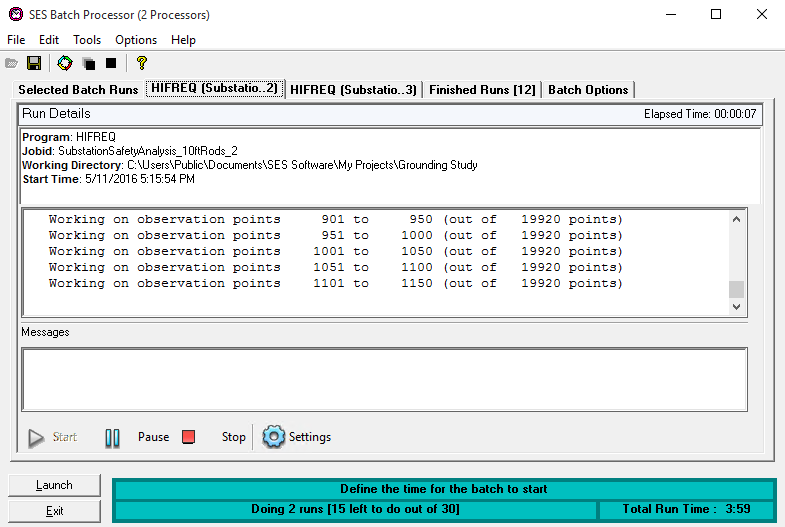Image resolution: width=785 pixels, height=527 pixels.
Task: Click the open folder toolbar icon
Action: pyautogui.click(x=12, y=64)
